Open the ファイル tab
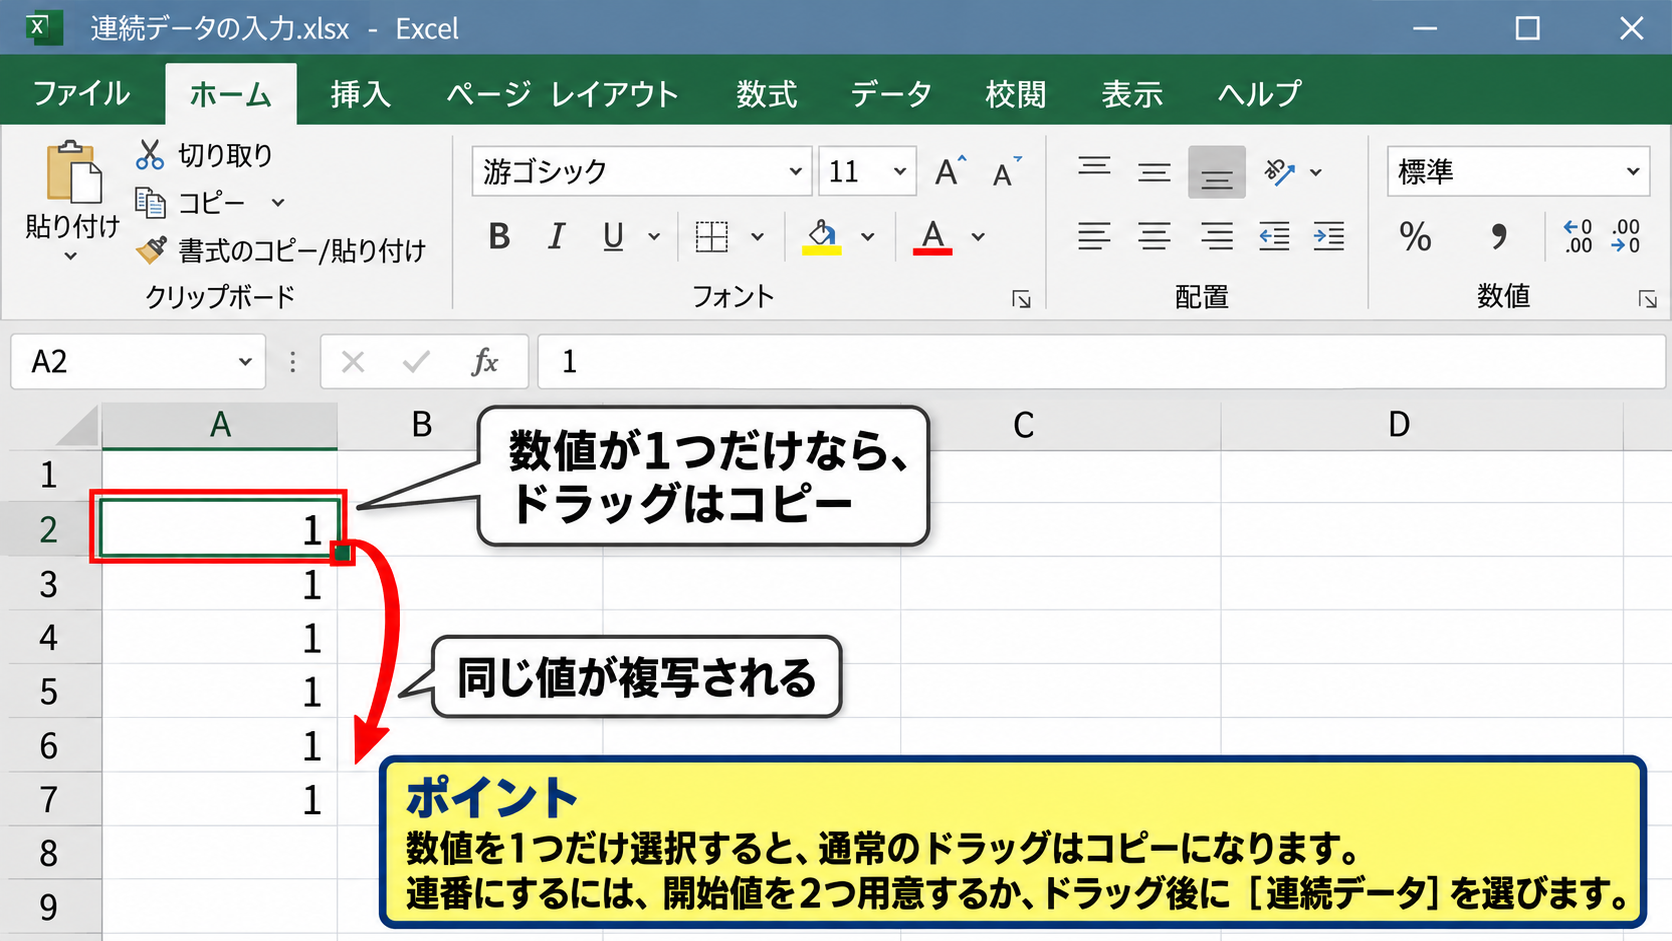1672x941 pixels. [x=81, y=94]
